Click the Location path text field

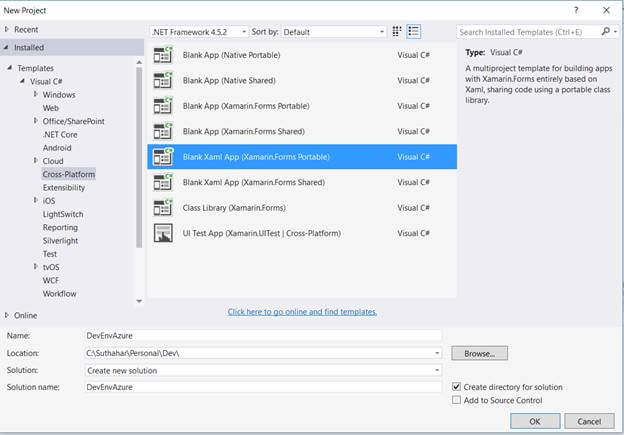pos(259,353)
